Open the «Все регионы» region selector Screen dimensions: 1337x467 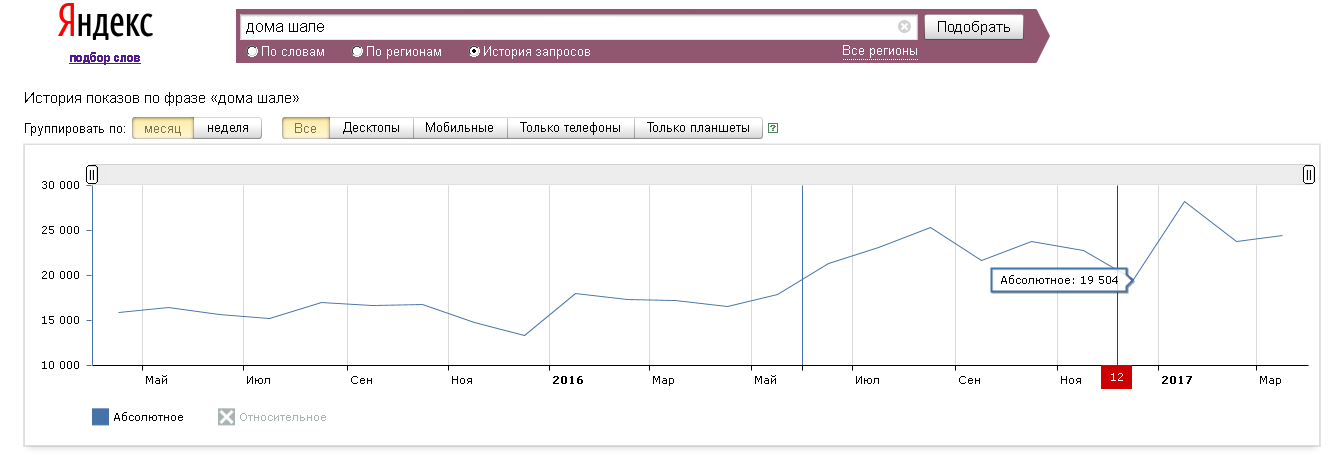[879, 51]
